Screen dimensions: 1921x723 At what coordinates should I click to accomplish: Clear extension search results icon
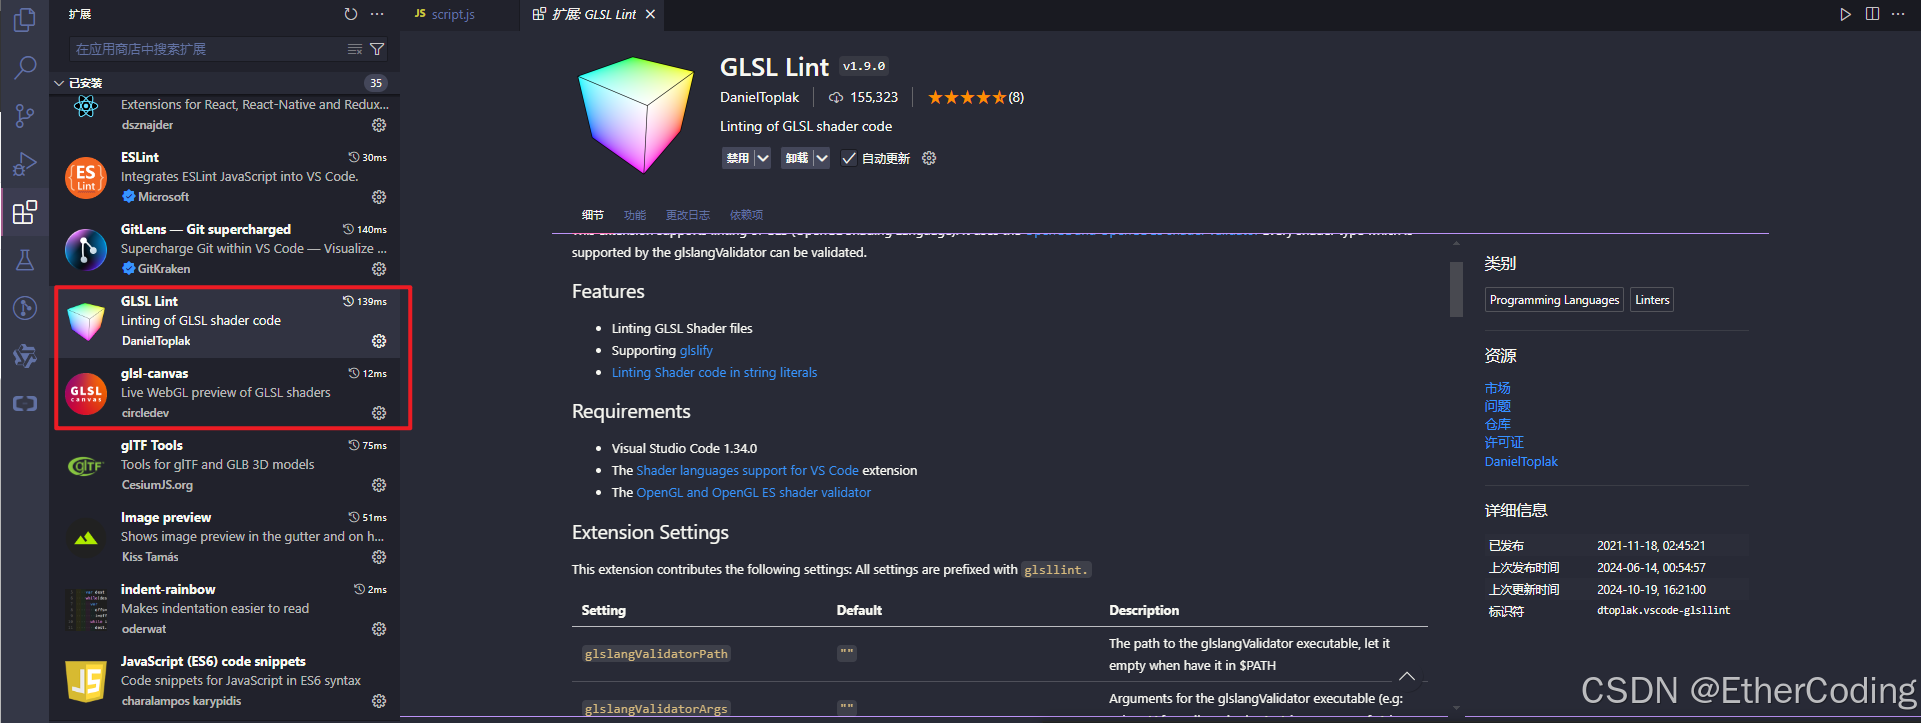(x=355, y=49)
